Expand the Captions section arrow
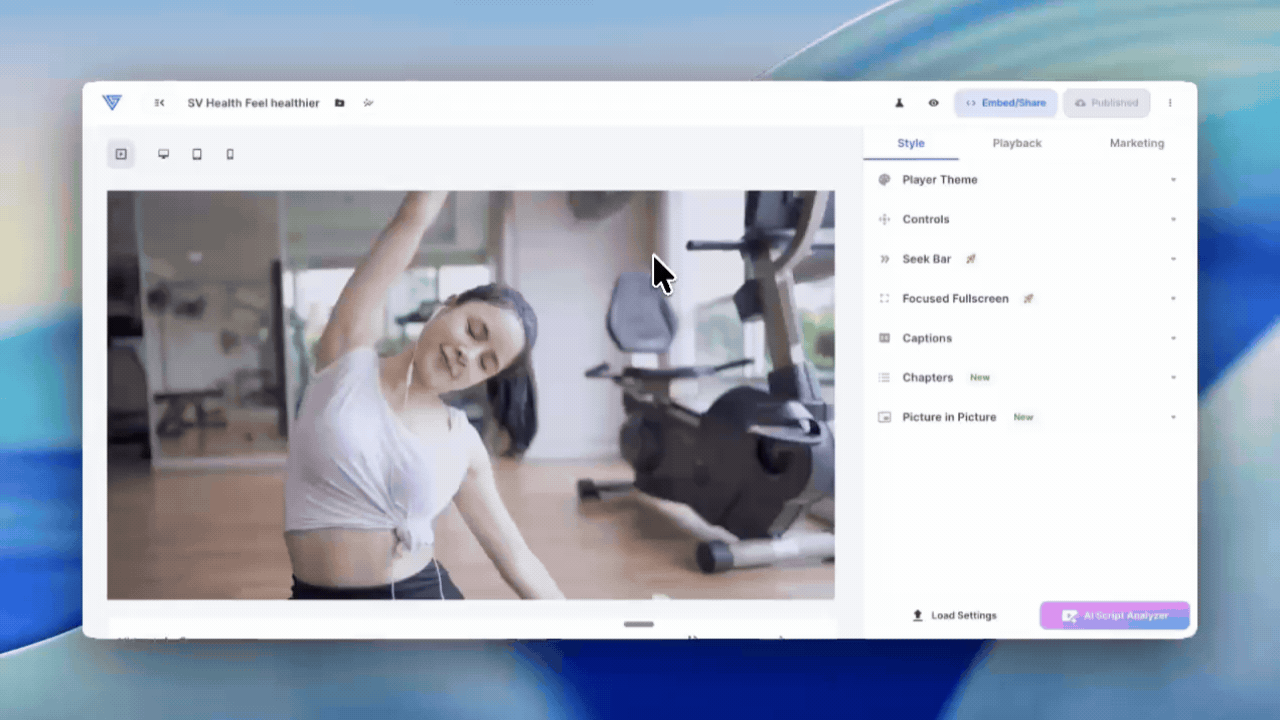1280x720 pixels. click(1173, 338)
